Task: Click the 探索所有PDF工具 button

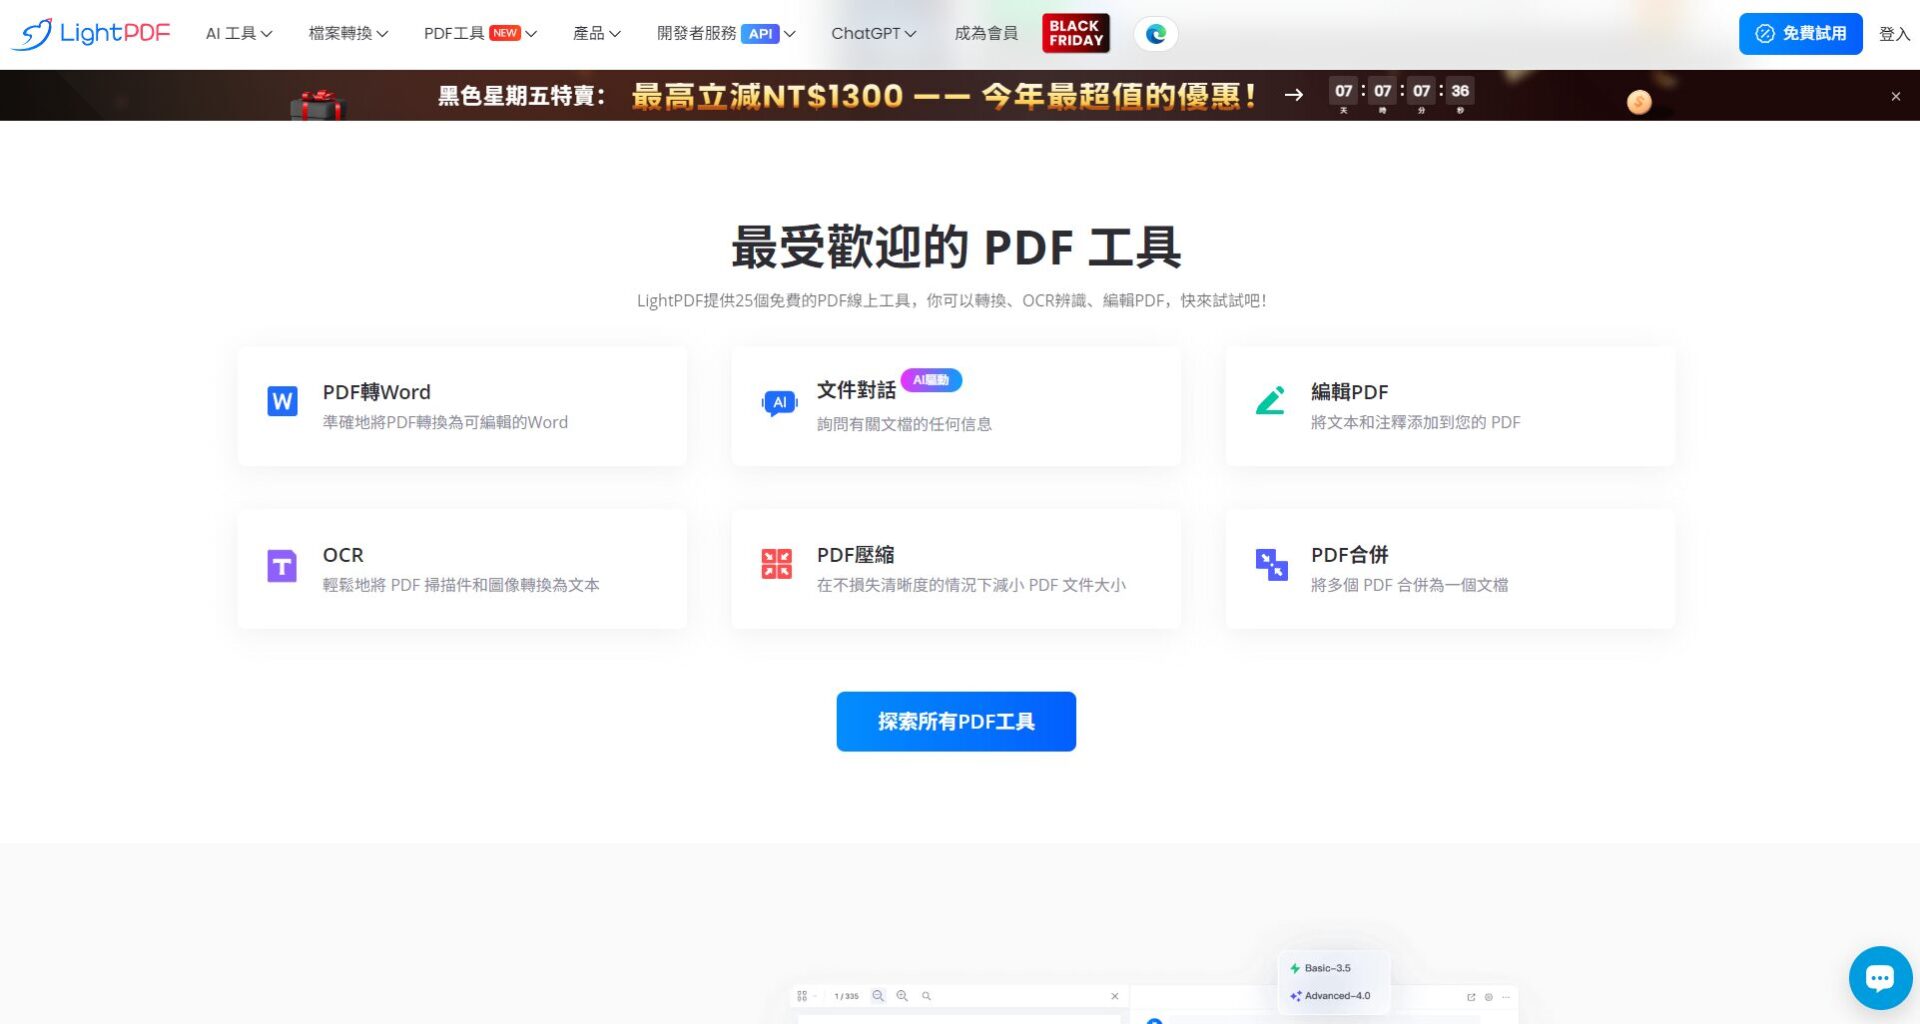Action: coord(955,721)
